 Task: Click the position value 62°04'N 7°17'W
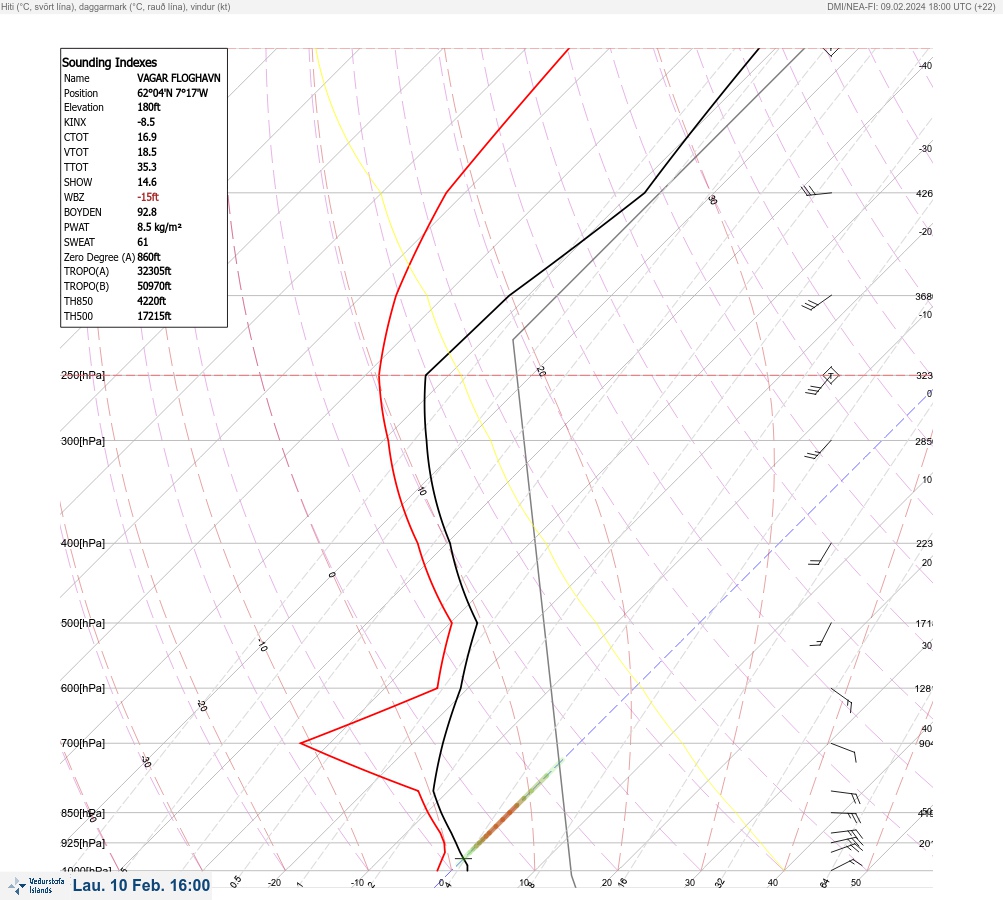[173, 93]
